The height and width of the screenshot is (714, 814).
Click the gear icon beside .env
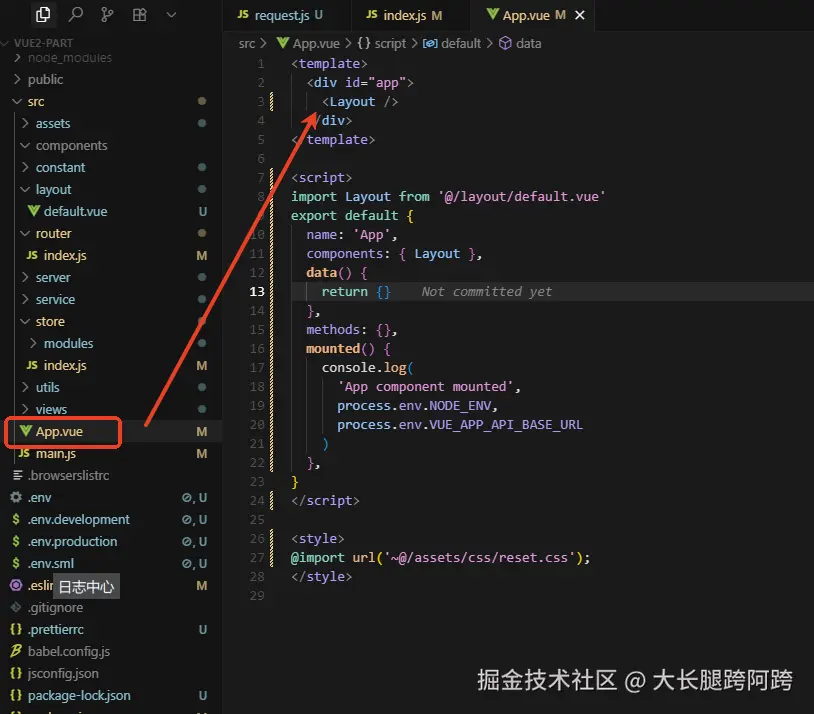coord(16,497)
